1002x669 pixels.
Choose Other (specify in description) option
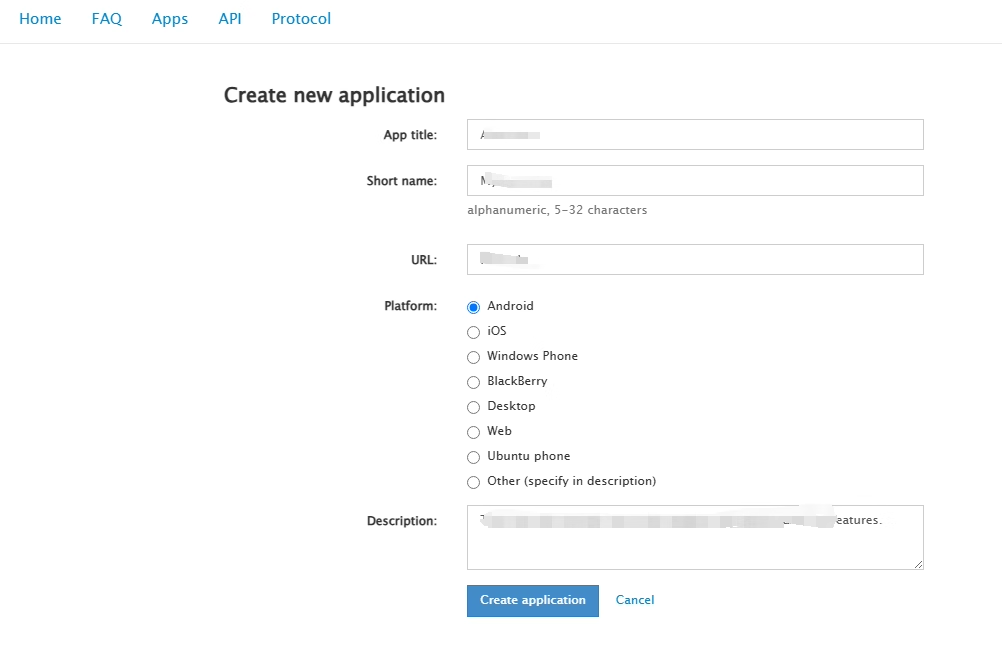coord(474,482)
